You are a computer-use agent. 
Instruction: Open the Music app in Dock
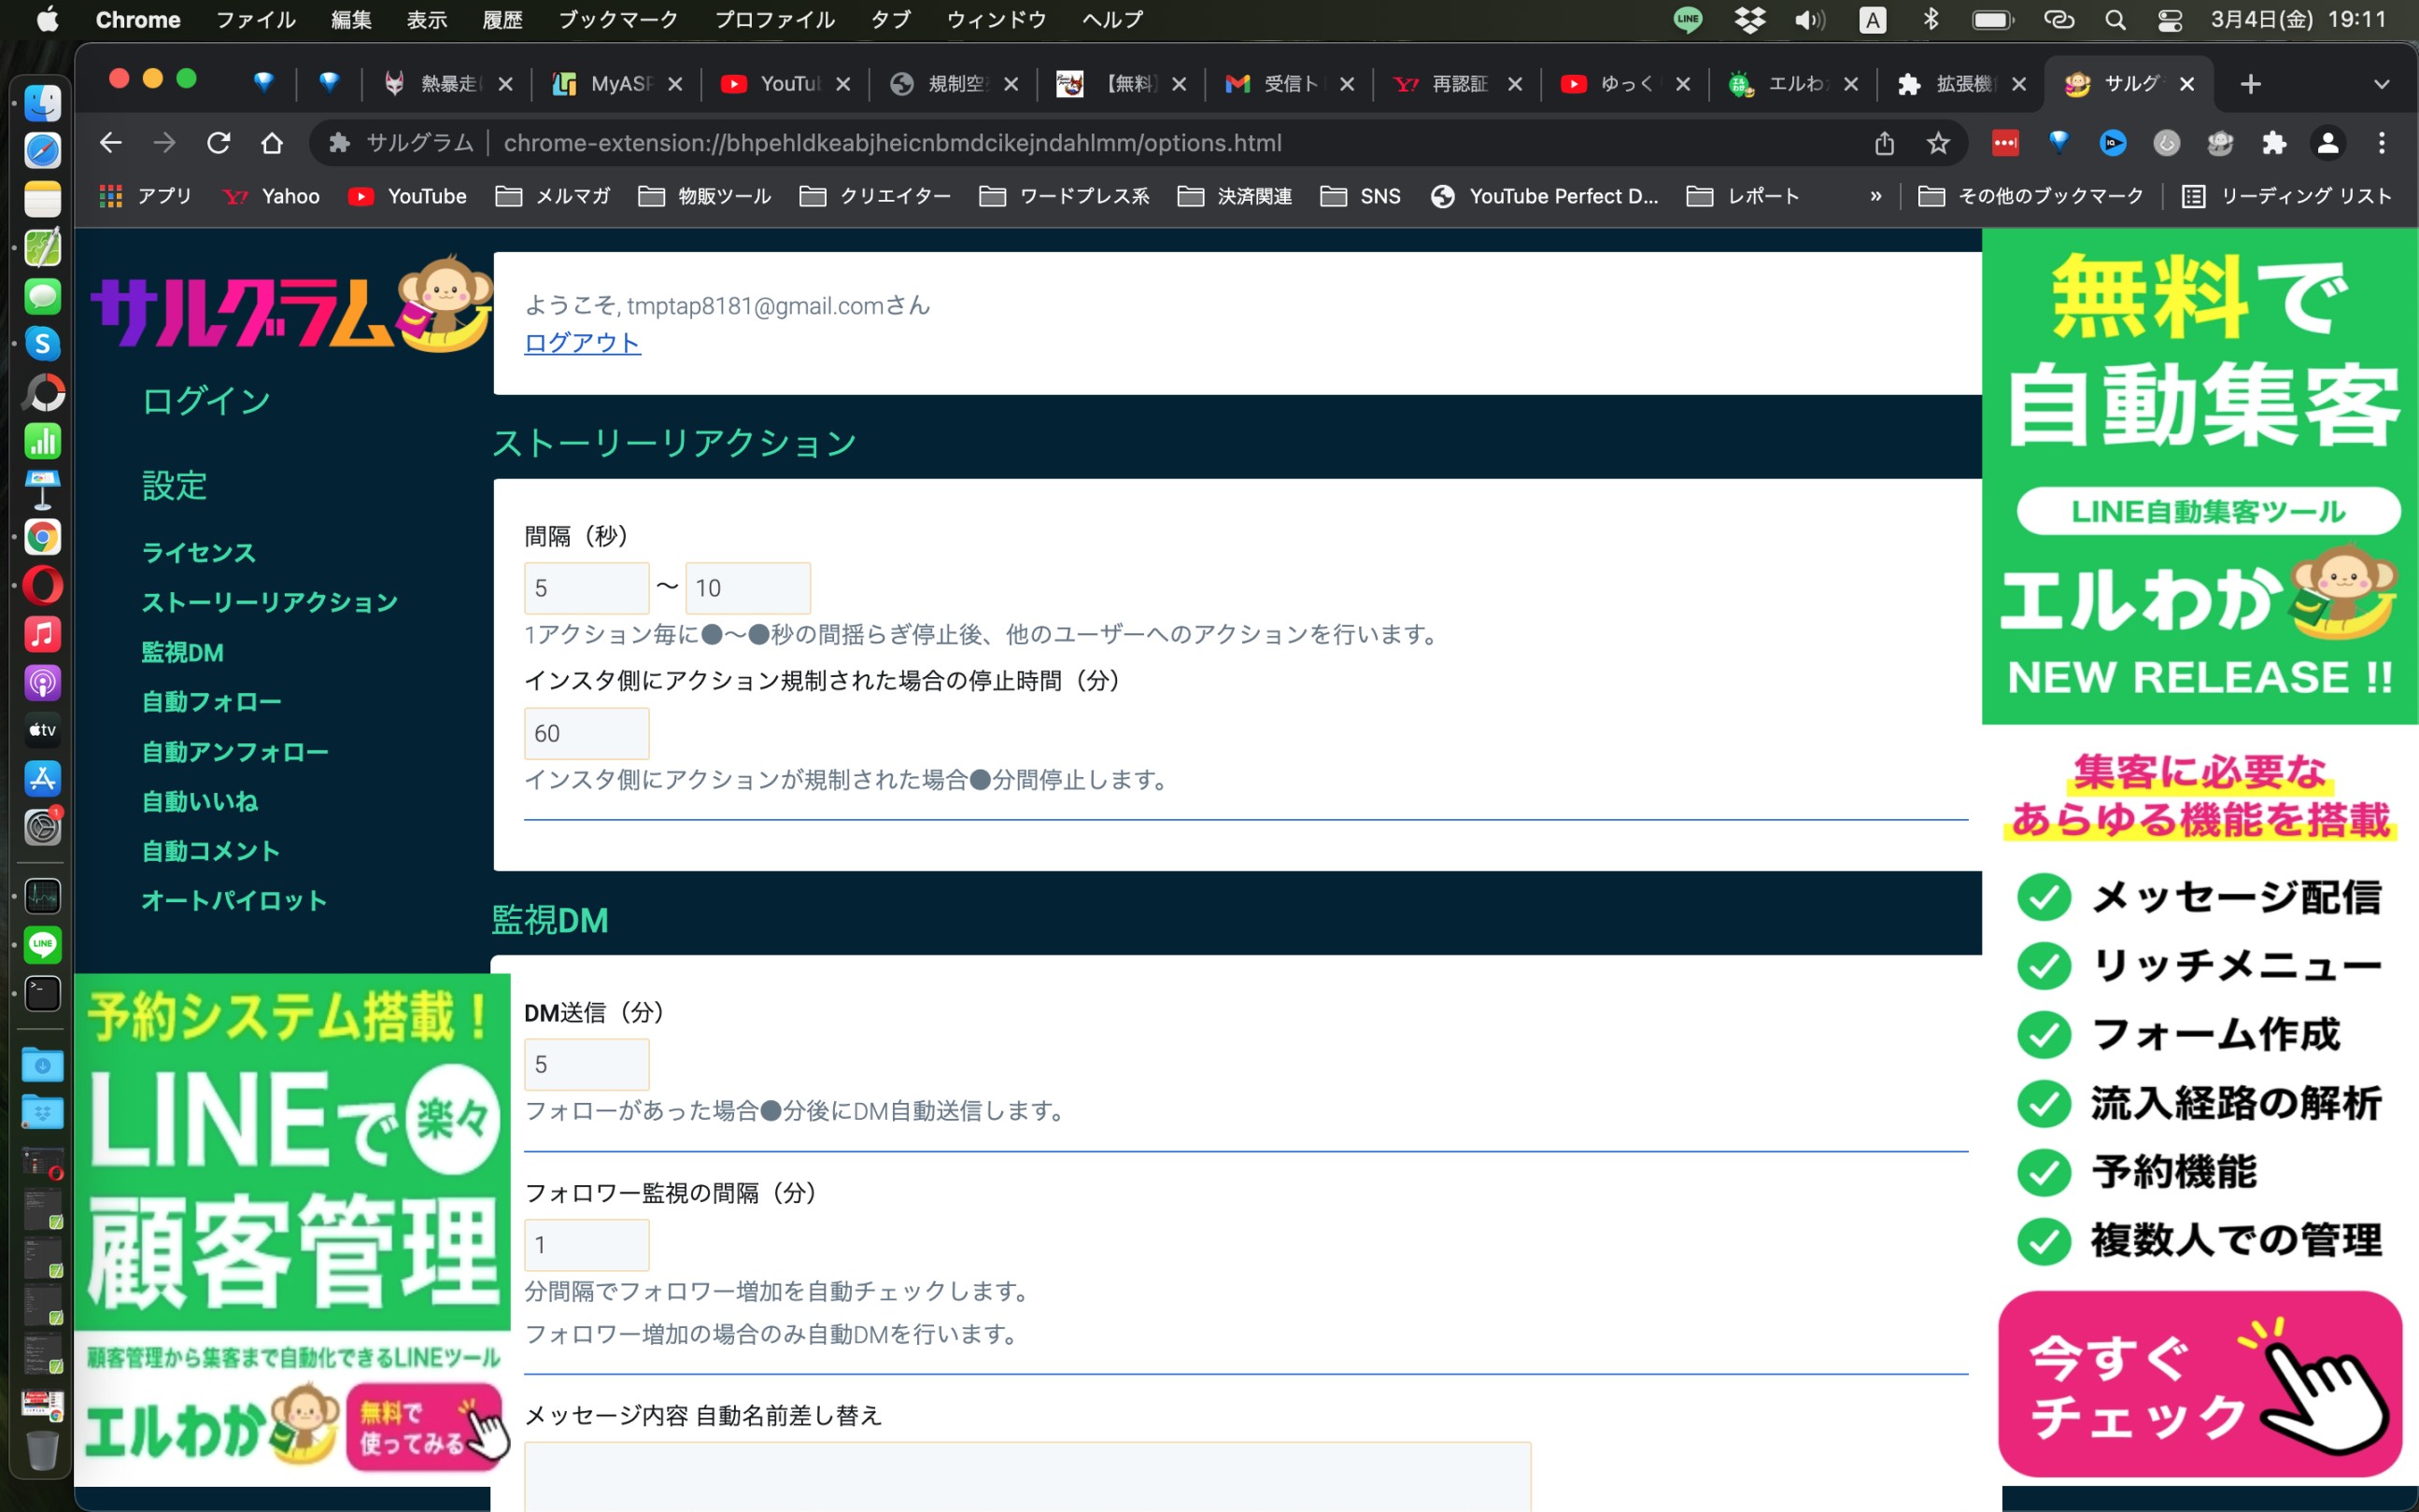point(42,634)
